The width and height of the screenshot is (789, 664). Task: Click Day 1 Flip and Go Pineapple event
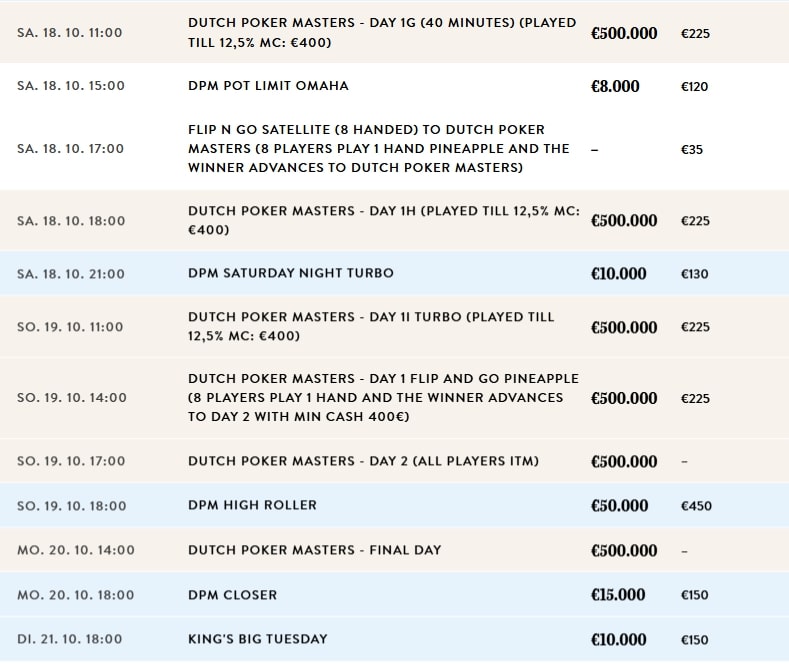[383, 398]
